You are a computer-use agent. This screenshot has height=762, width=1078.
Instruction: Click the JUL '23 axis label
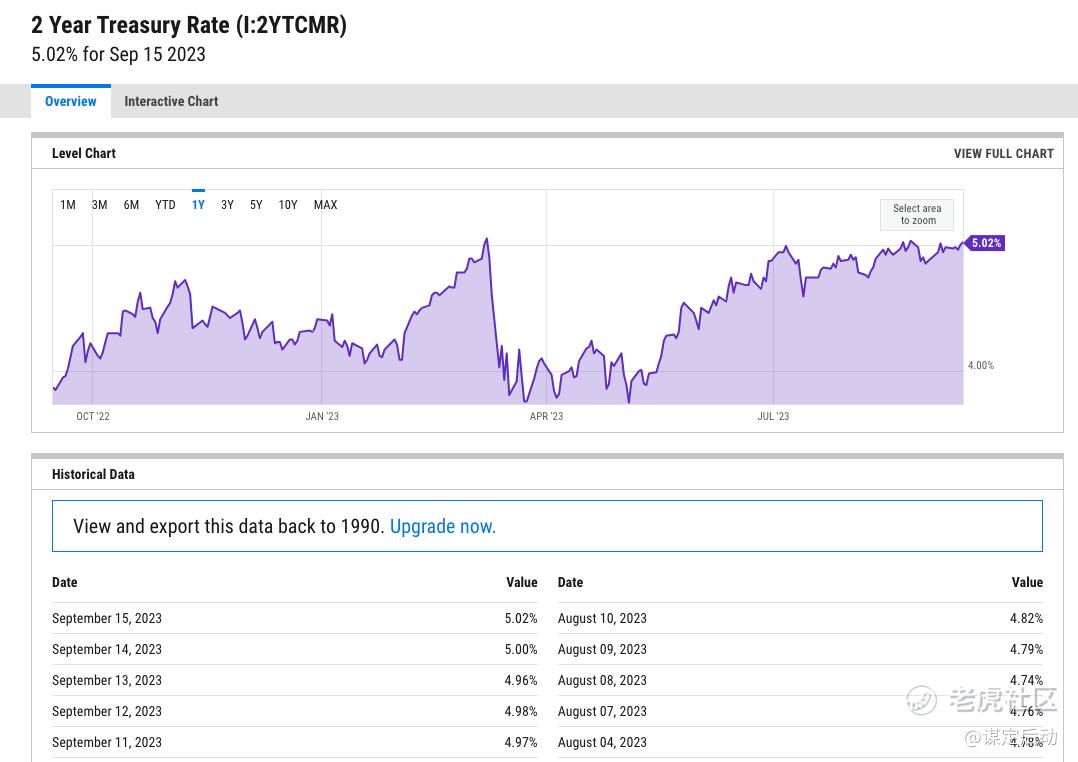[x=773, y=416]
